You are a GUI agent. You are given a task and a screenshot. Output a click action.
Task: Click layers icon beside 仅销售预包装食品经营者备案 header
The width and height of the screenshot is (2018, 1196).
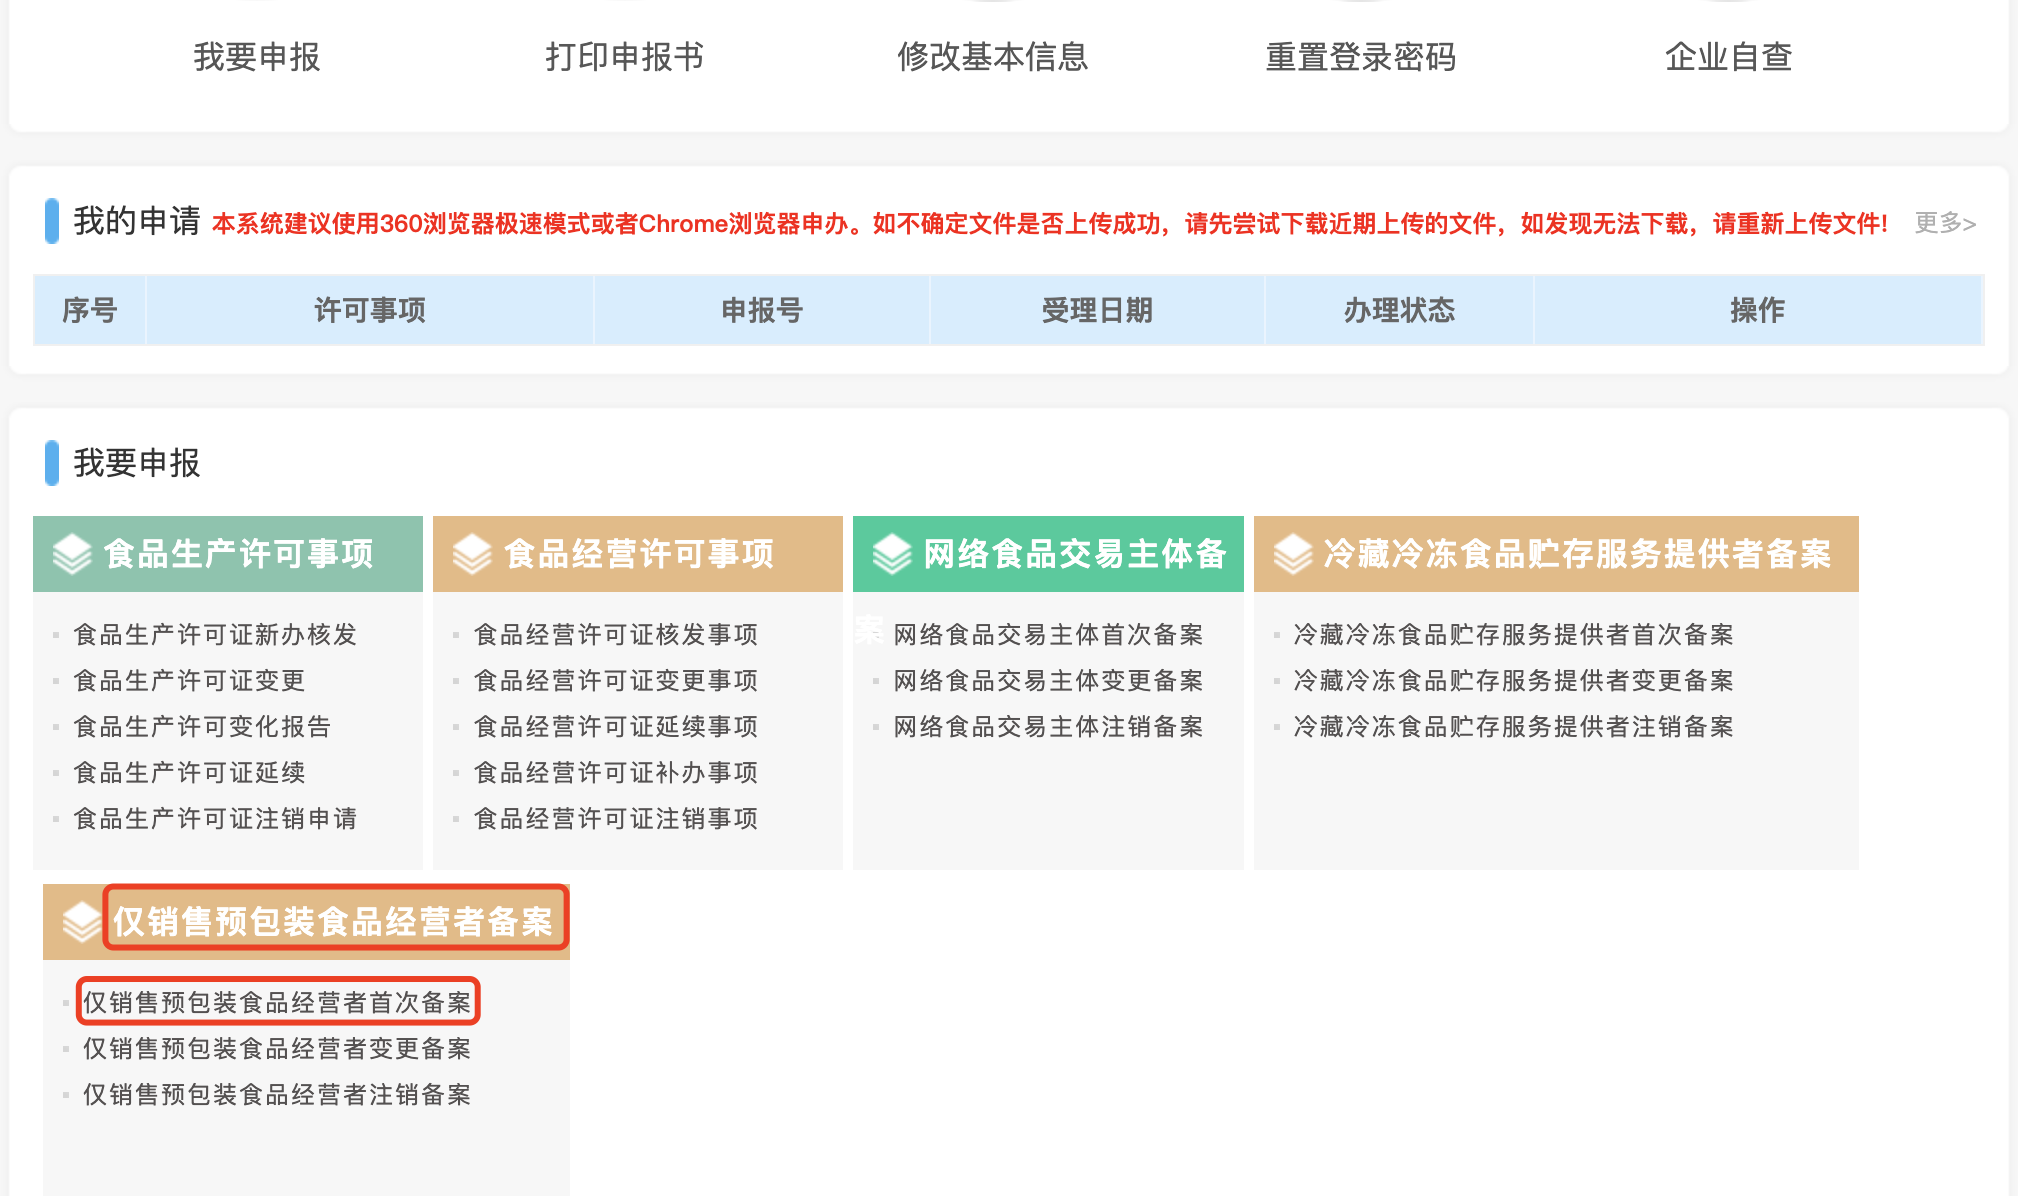click(x=81, y=922)
